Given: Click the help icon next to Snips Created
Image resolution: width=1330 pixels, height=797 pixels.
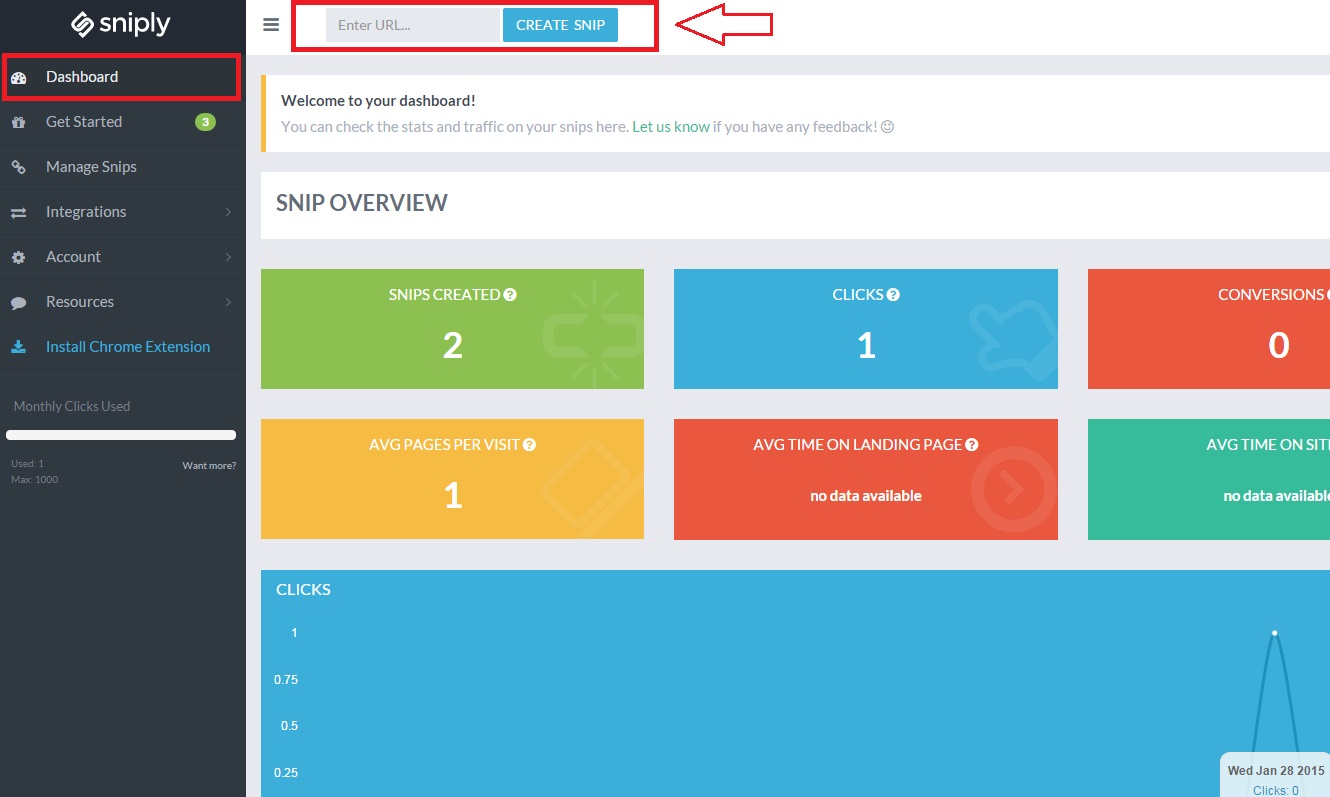Looking at the screenshot, I should [x=510, y=295].
